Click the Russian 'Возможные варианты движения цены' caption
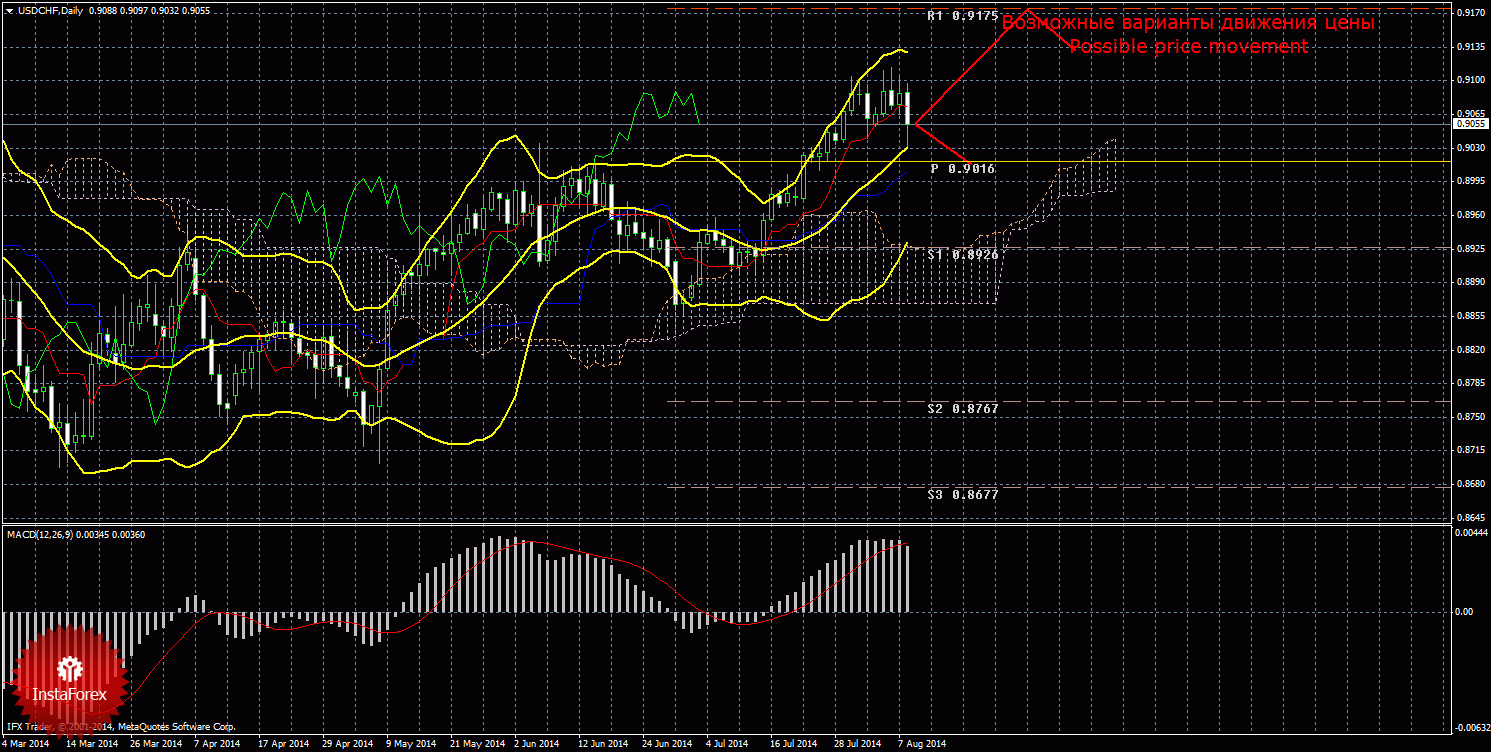The width and height of the screenshot is (1491, 752). point(1188,23)
